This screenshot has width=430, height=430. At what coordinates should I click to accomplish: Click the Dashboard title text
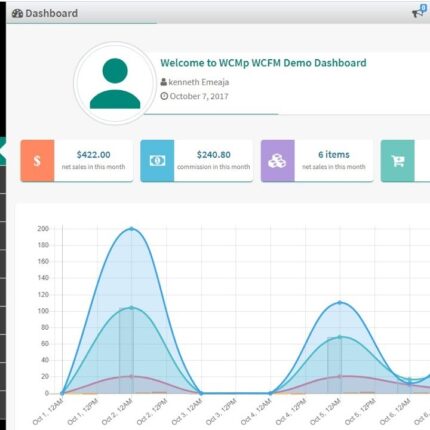(x=51, y=13)
